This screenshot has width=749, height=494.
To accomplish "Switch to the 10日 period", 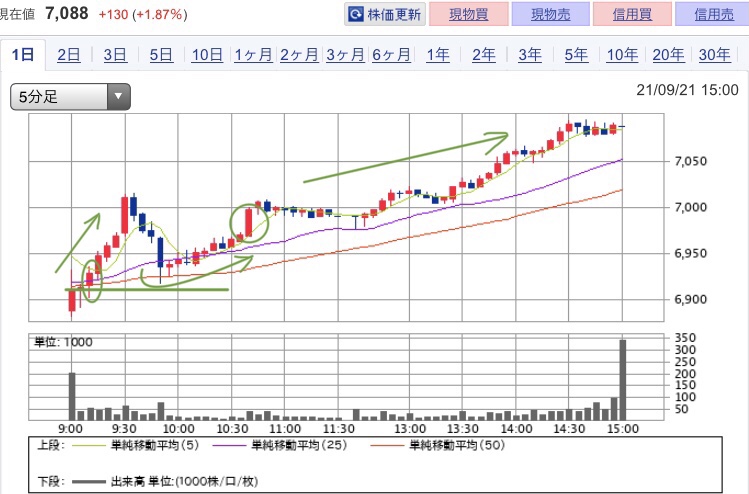I will pos(207,55).
